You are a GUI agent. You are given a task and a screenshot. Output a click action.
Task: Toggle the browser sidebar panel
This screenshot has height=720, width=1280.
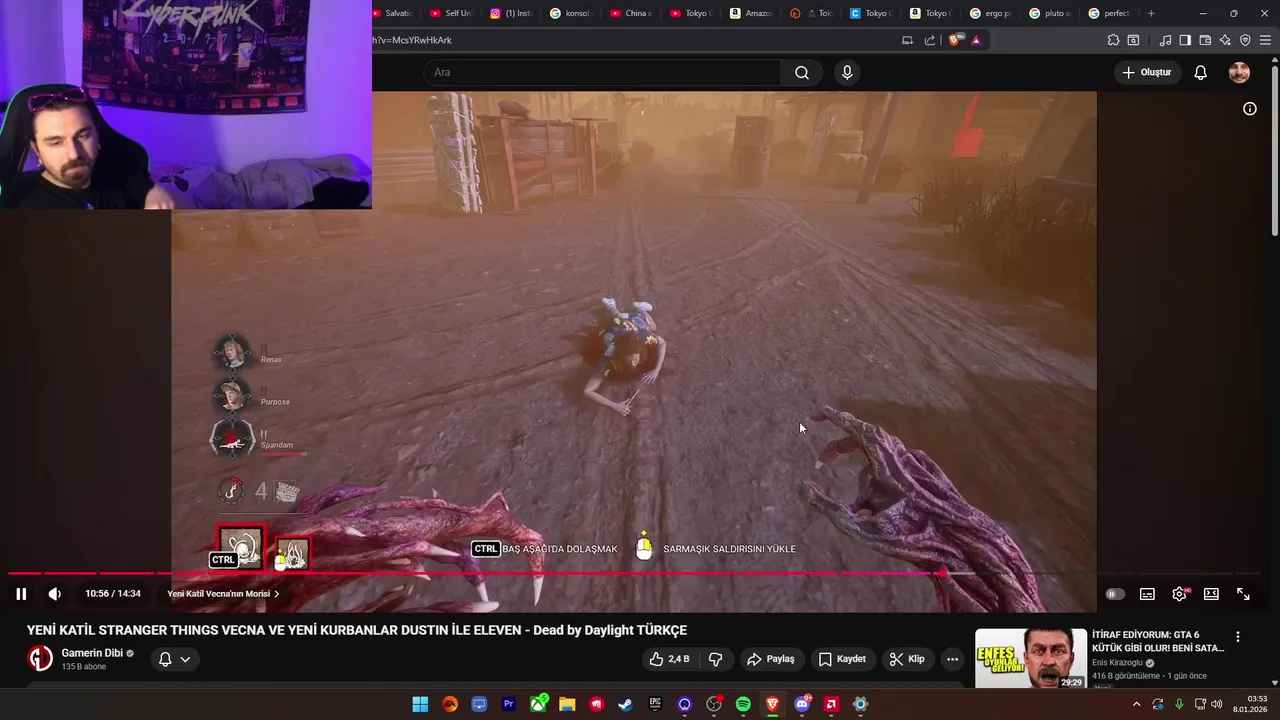click(x=1185, y=40)
